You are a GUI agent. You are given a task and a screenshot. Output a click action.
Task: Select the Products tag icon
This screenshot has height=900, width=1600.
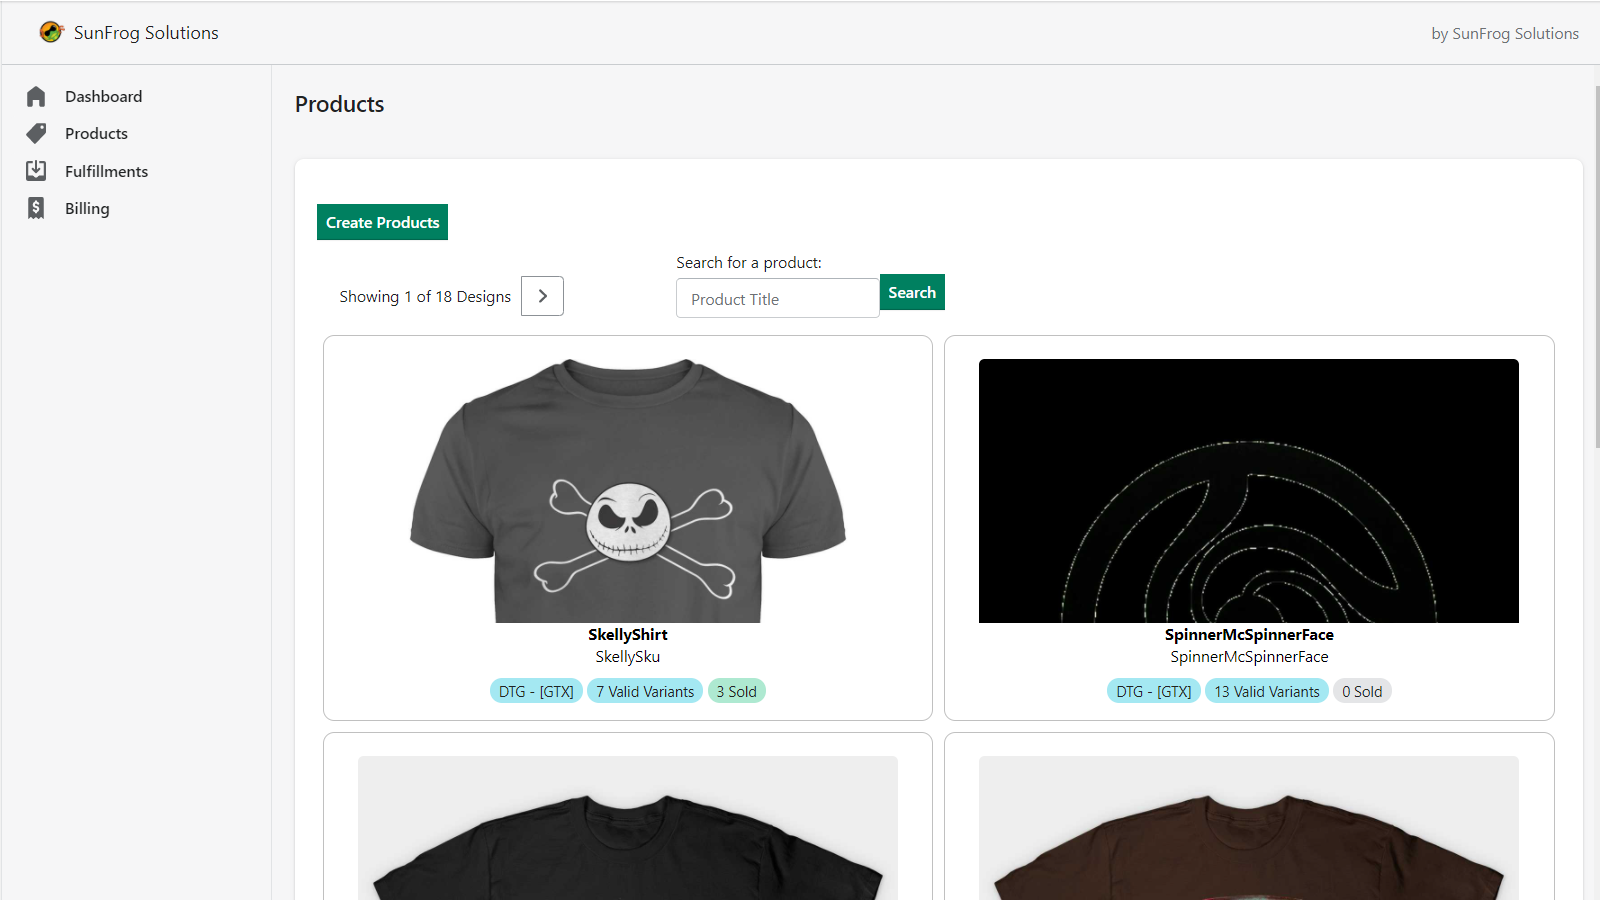36,133
